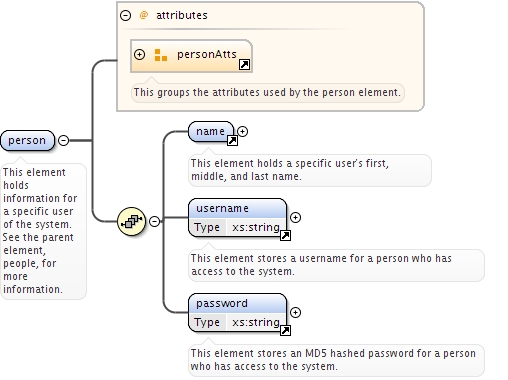The width and height of the screenshot is (508, 380).
Task: Follow the password reference arrow icon
Action: click(x=285, y=330)
